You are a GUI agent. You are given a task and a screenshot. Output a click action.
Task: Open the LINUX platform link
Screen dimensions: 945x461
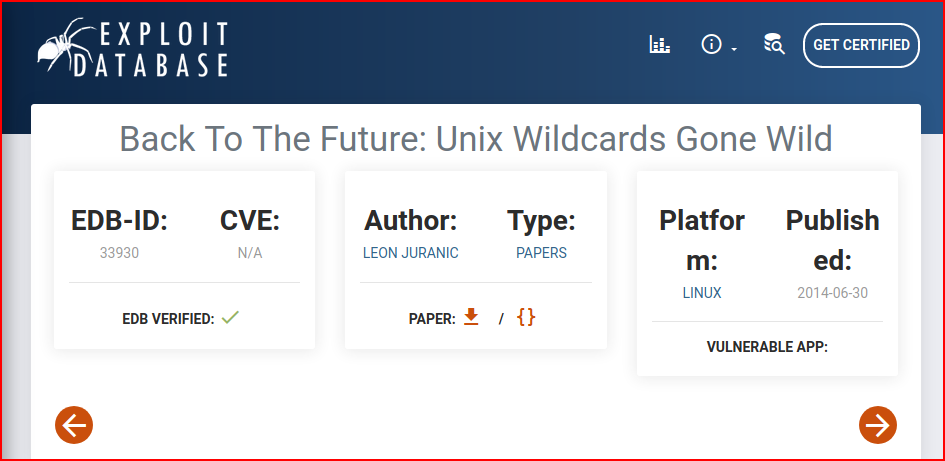click(702, 293)
